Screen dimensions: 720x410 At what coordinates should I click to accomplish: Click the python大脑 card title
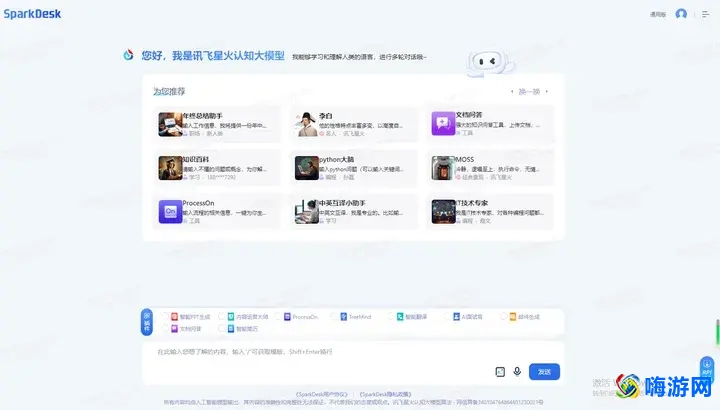pyautogui.click(x=337, y=159)
